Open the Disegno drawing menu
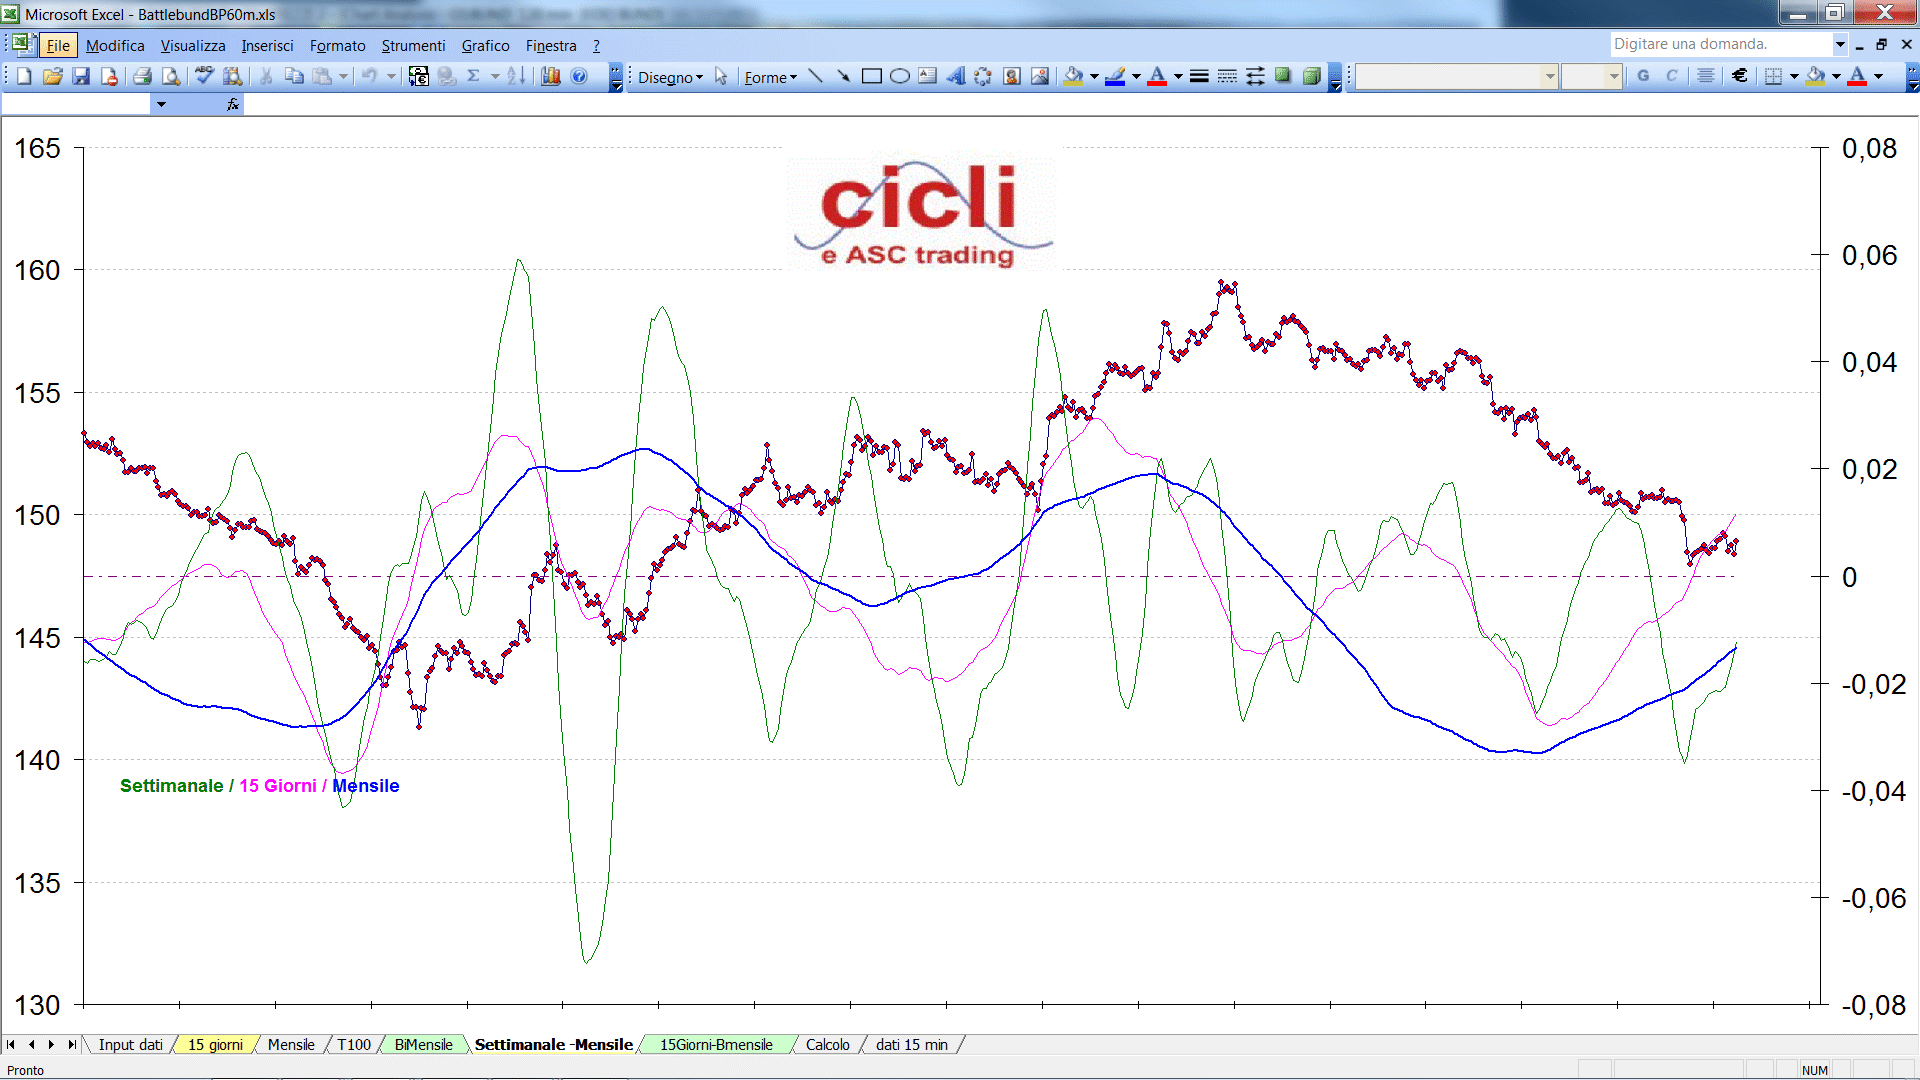Viewport: 1920px width, 1080px height. pos(670,77)
